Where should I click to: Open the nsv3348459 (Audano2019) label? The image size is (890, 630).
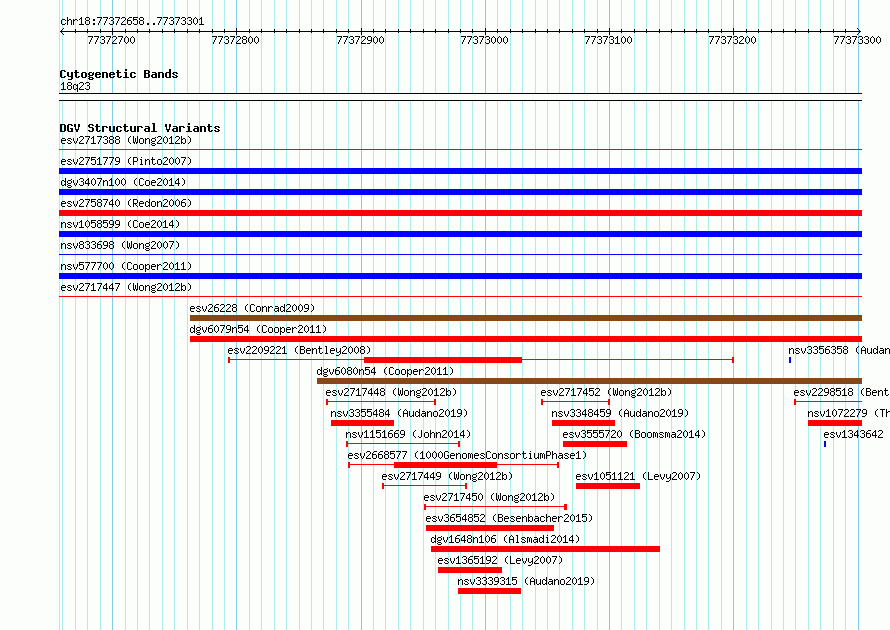coord(620,413)
